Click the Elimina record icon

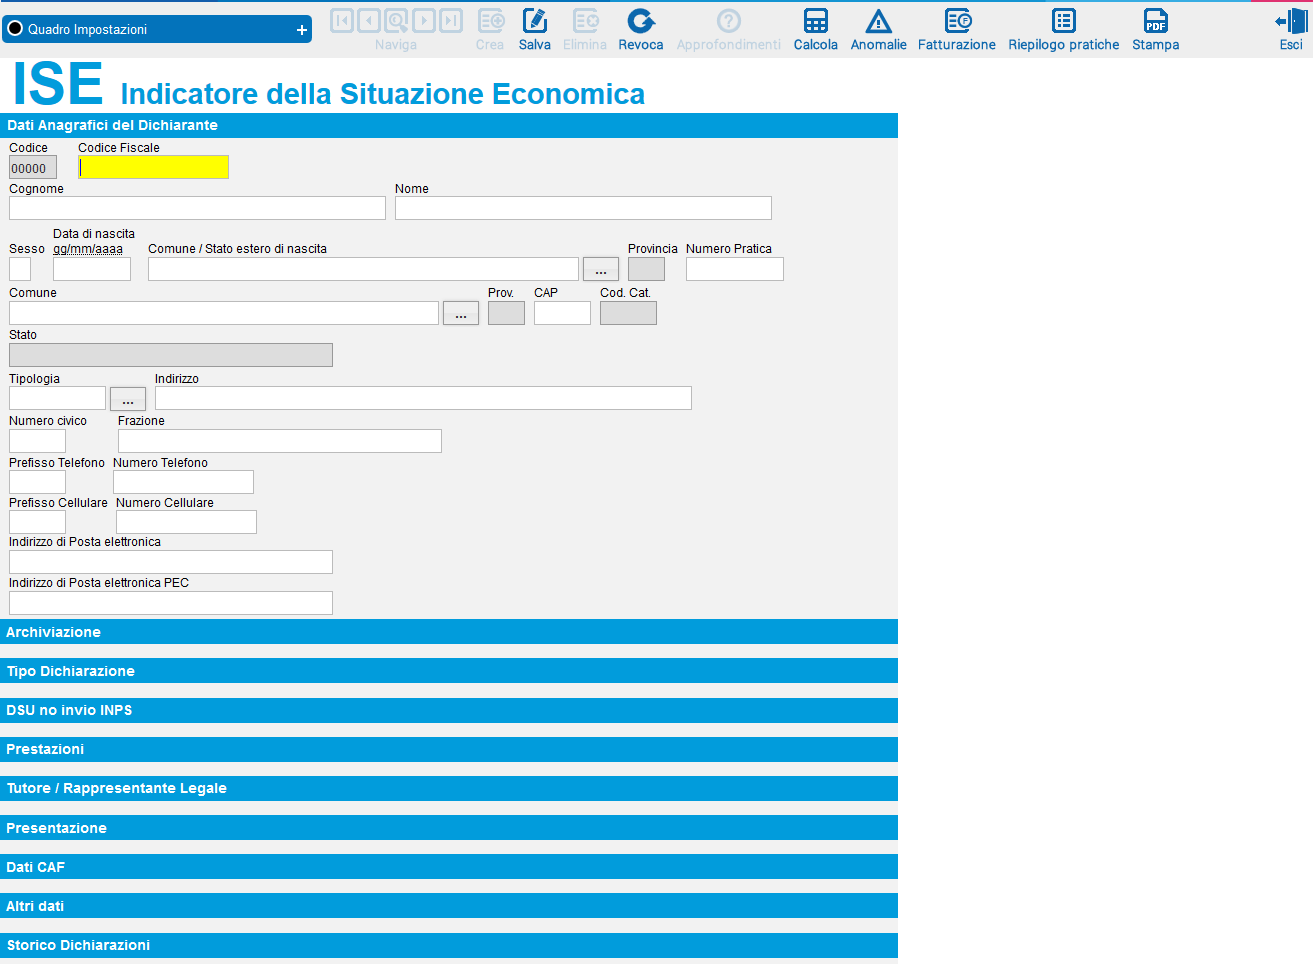point(586,21)
